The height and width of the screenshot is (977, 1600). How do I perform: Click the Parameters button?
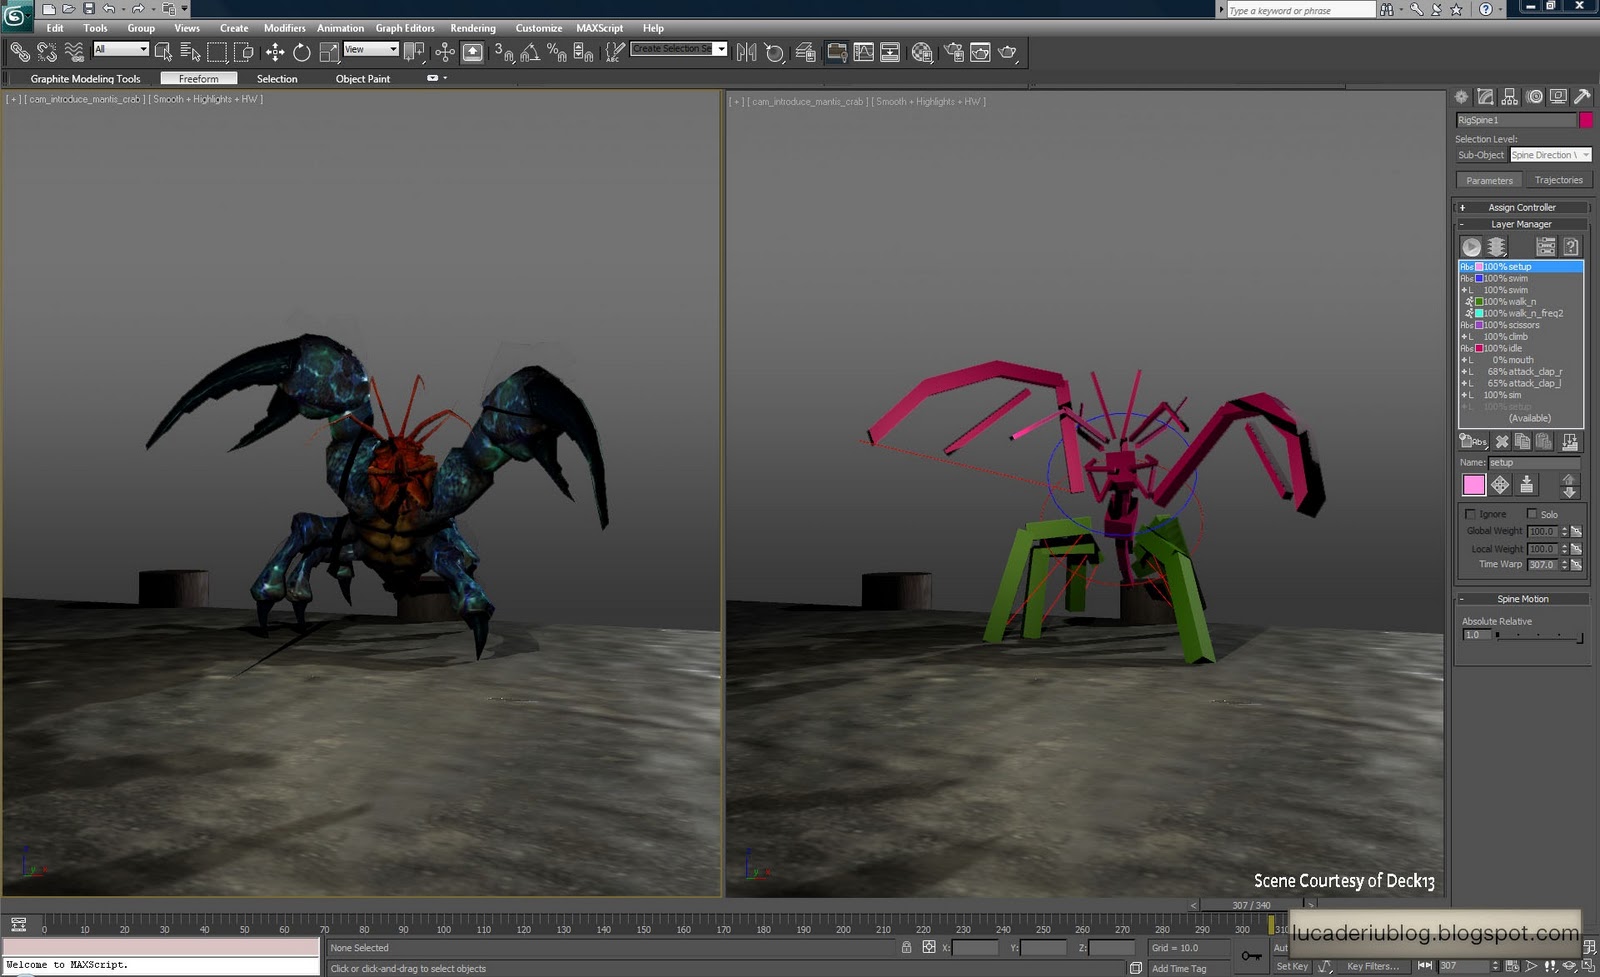(1489, 180)
